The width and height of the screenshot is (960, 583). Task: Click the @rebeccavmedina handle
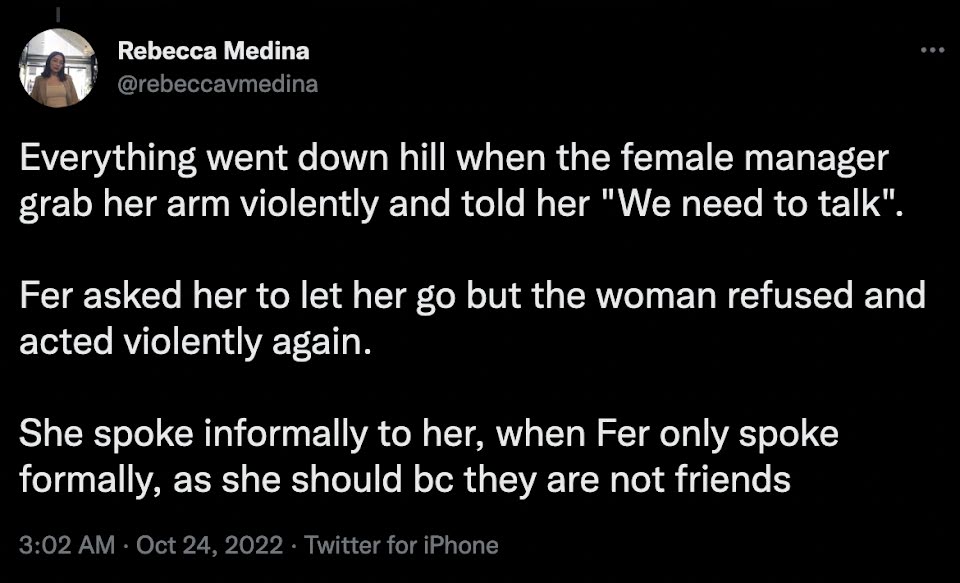click(x=217, y=83)
